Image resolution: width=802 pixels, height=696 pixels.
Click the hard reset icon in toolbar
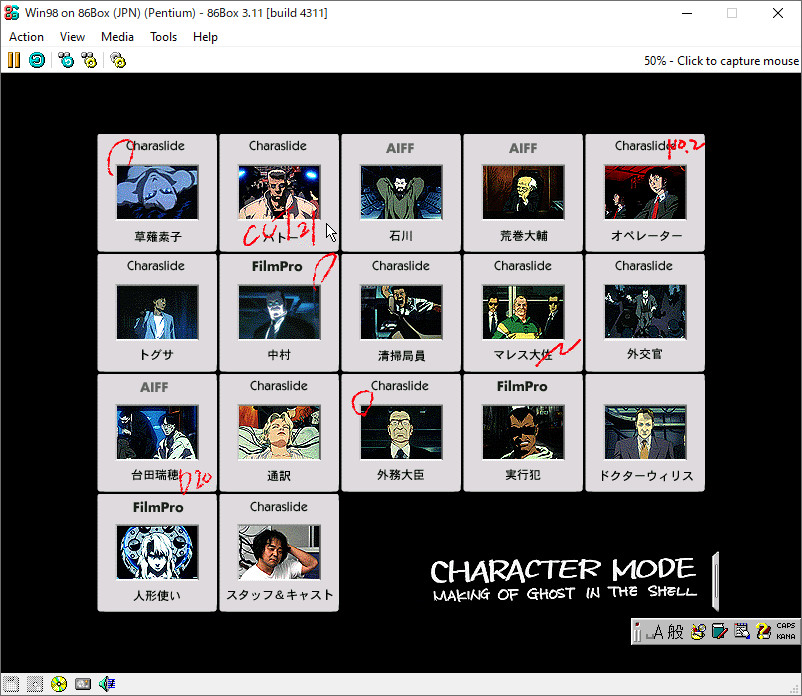tap(37, 60)
